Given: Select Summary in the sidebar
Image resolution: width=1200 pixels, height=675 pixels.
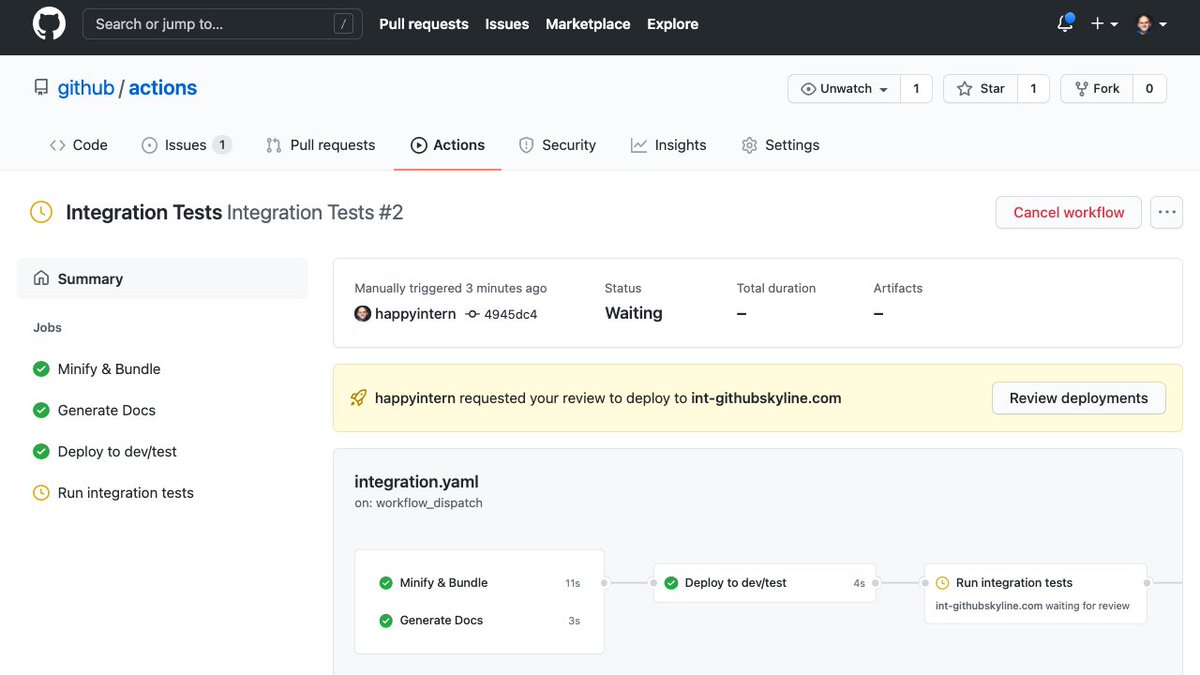Looking at the screenshot, I should click(162, 278).
